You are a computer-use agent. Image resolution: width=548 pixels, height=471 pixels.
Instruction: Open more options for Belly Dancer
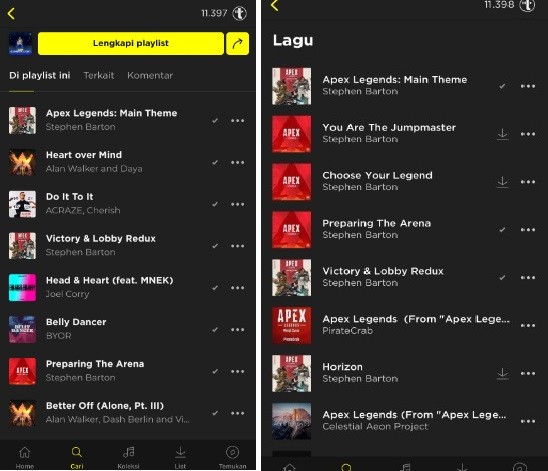(238, 329)
